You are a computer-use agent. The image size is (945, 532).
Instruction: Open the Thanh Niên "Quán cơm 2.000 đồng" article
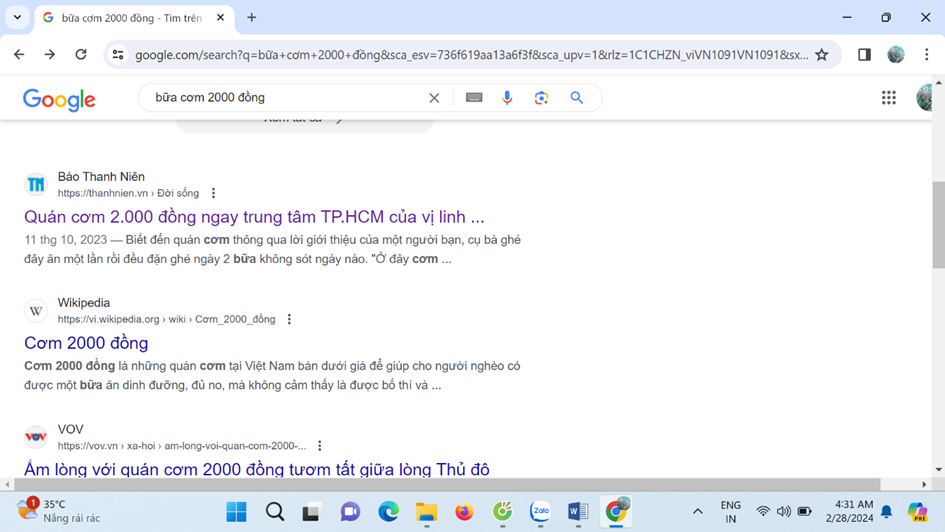coord(254,217)
